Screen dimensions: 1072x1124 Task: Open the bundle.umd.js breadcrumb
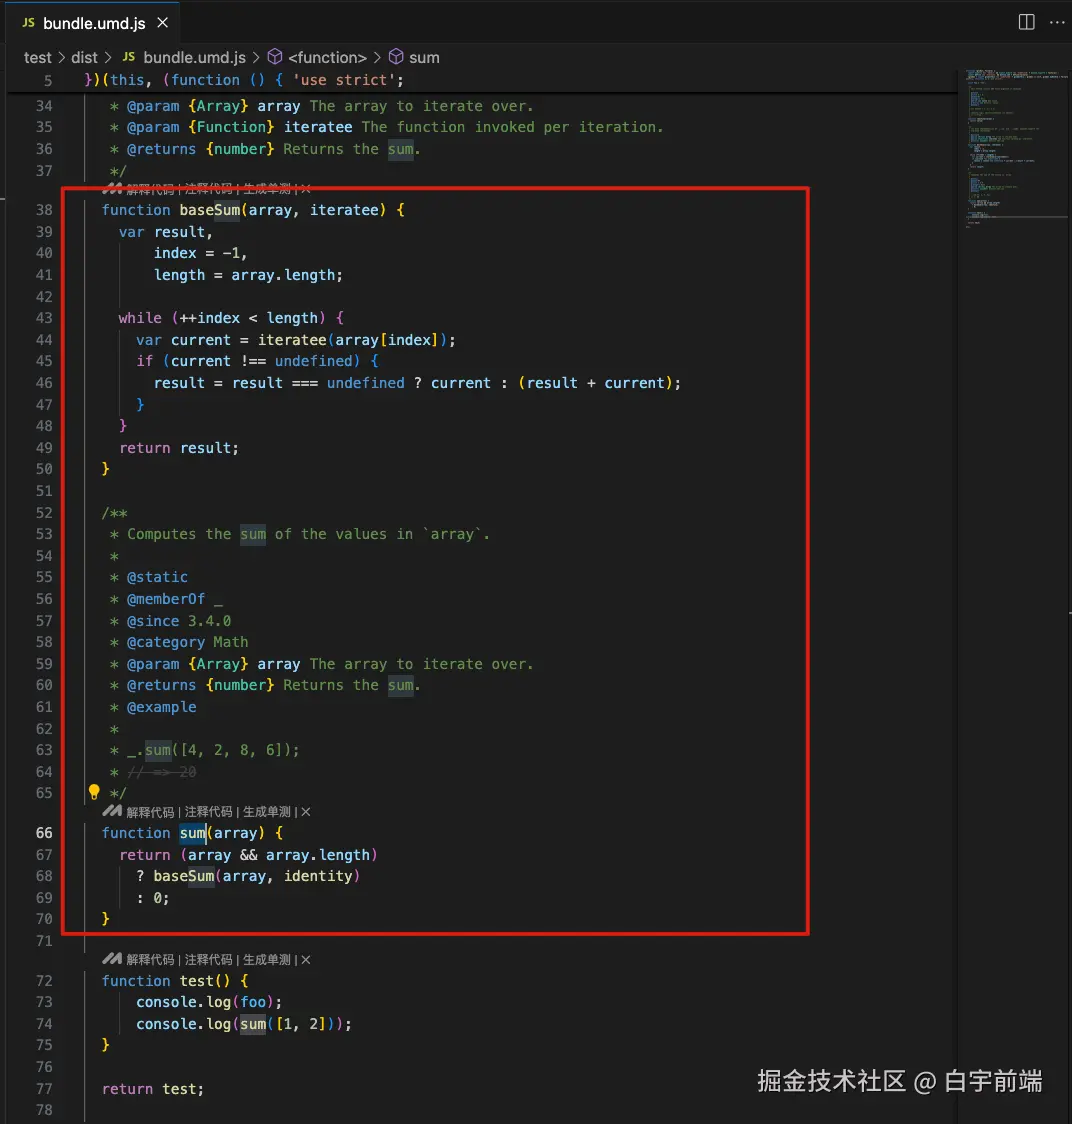tap(184, 57)
